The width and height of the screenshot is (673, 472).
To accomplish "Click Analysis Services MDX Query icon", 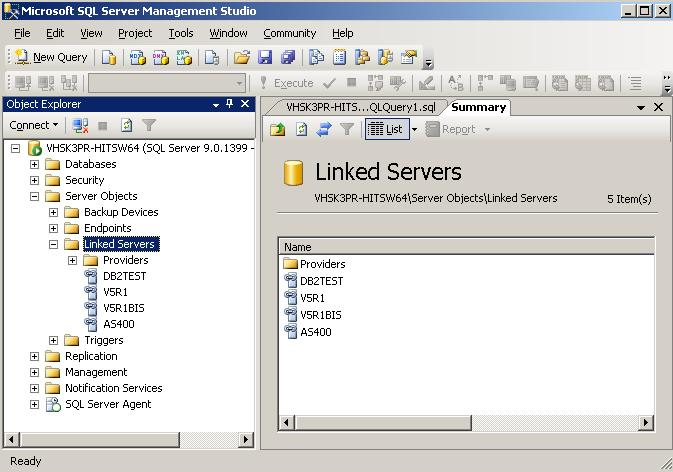I will pos(138,57).
